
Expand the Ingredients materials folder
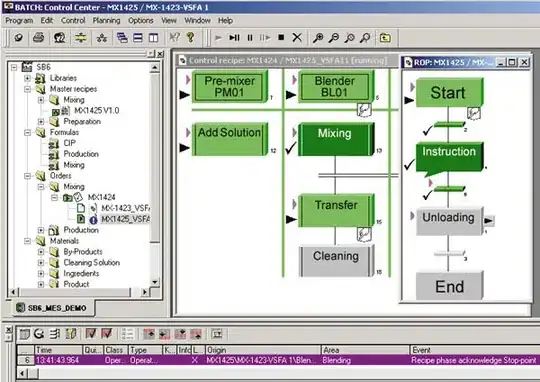pyautogui.click(x=41, y=273)
